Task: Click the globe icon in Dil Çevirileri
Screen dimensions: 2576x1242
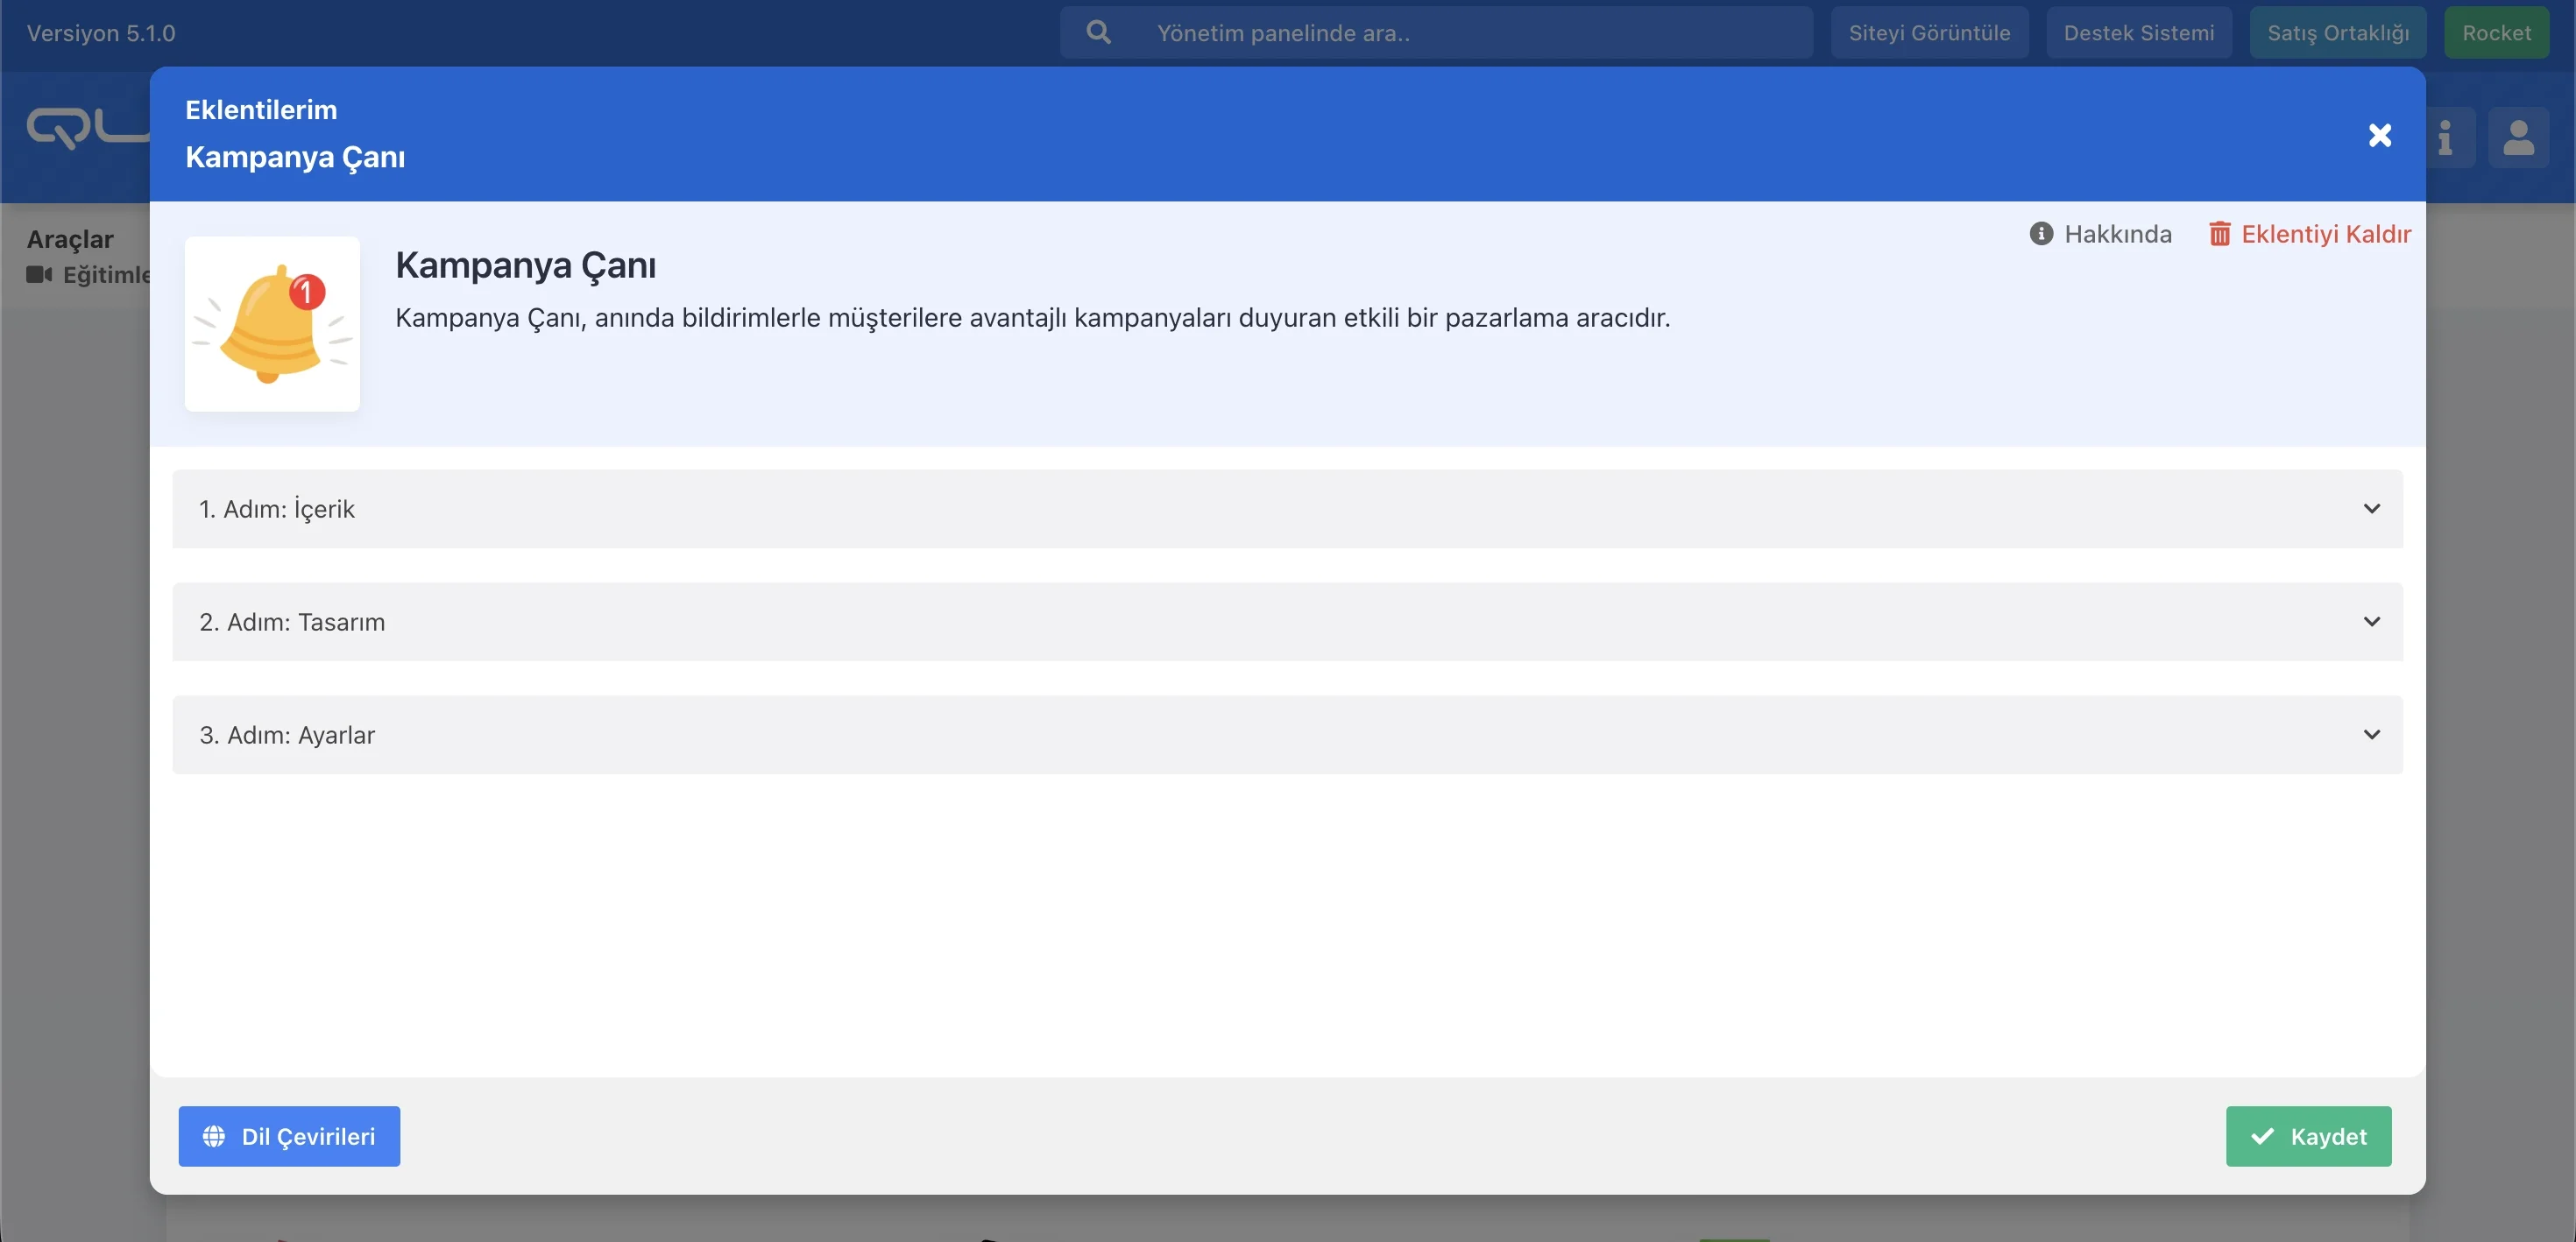Action: pyautogui.click(x=214, y=1136)
